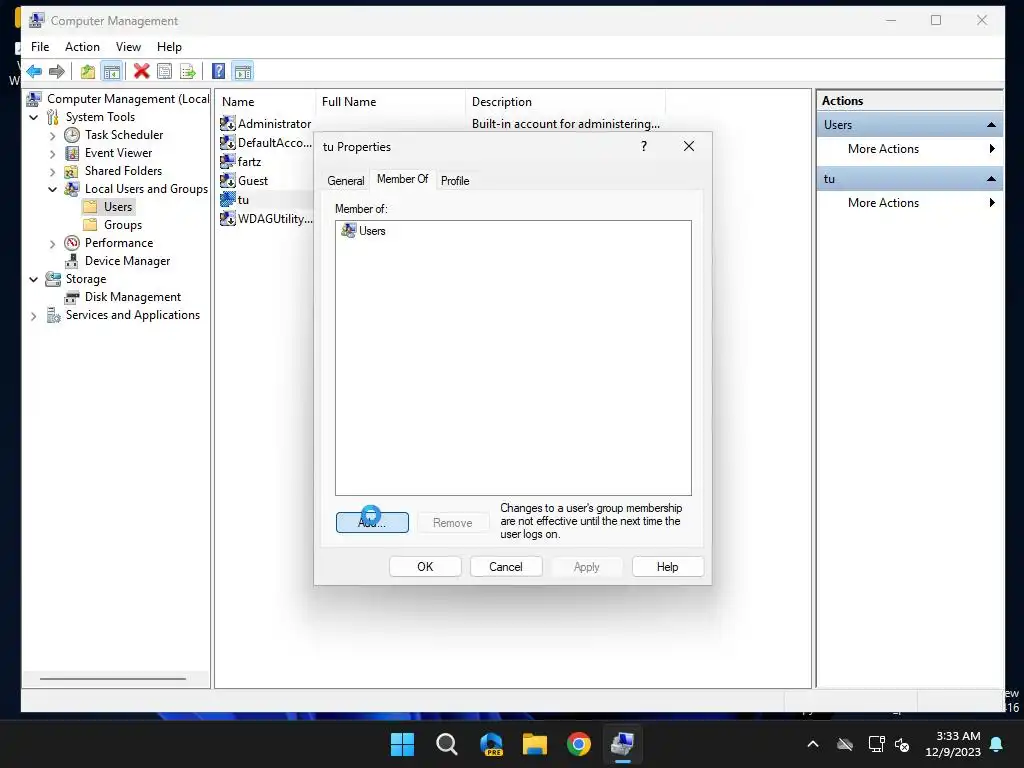The width and height of the screenshot is (1024, 768).
Task: Click the Forward arrow toolbar icon
Action: (57, 71)
